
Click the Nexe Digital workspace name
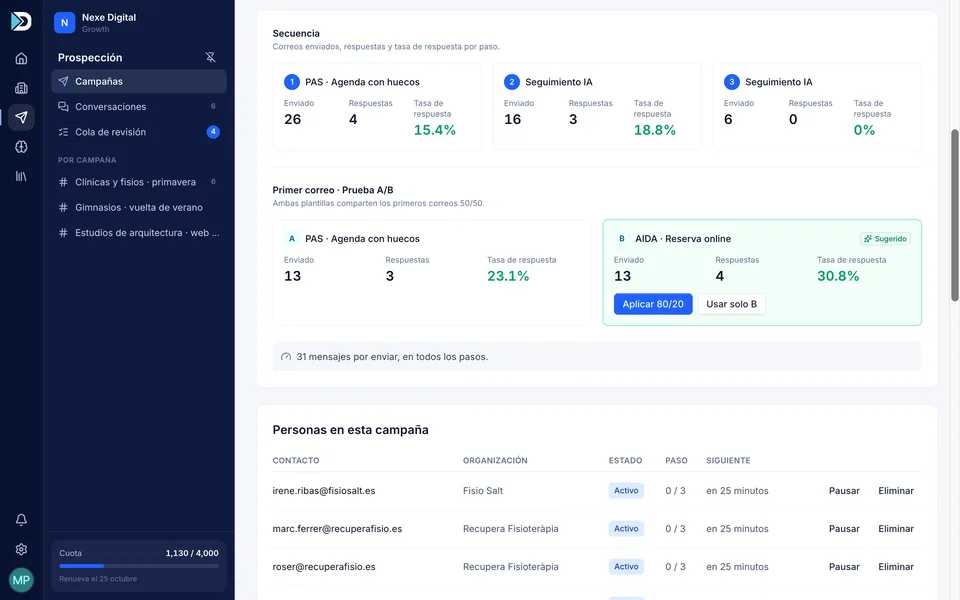tap(109, 17)
